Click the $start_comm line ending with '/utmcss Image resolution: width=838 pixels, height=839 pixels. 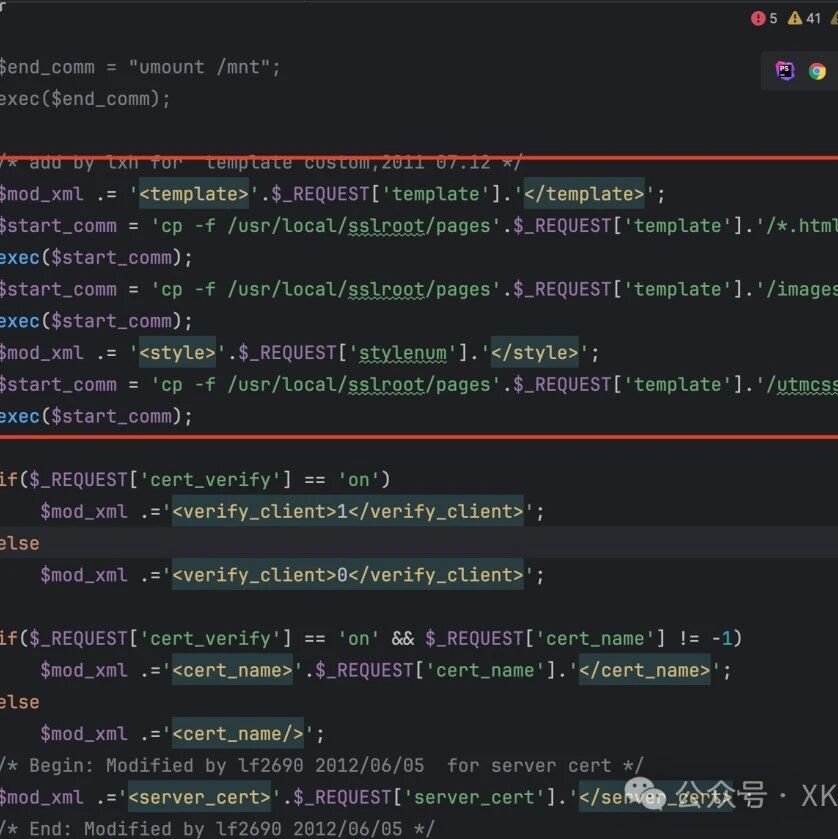coord(419,385)
